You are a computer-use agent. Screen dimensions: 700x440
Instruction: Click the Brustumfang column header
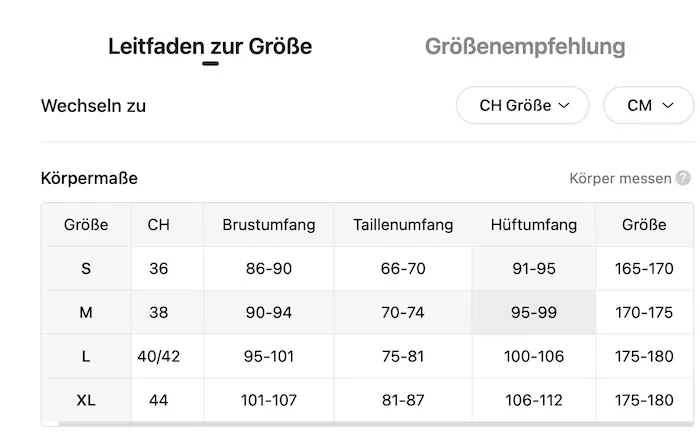click(x=269, y=224)
